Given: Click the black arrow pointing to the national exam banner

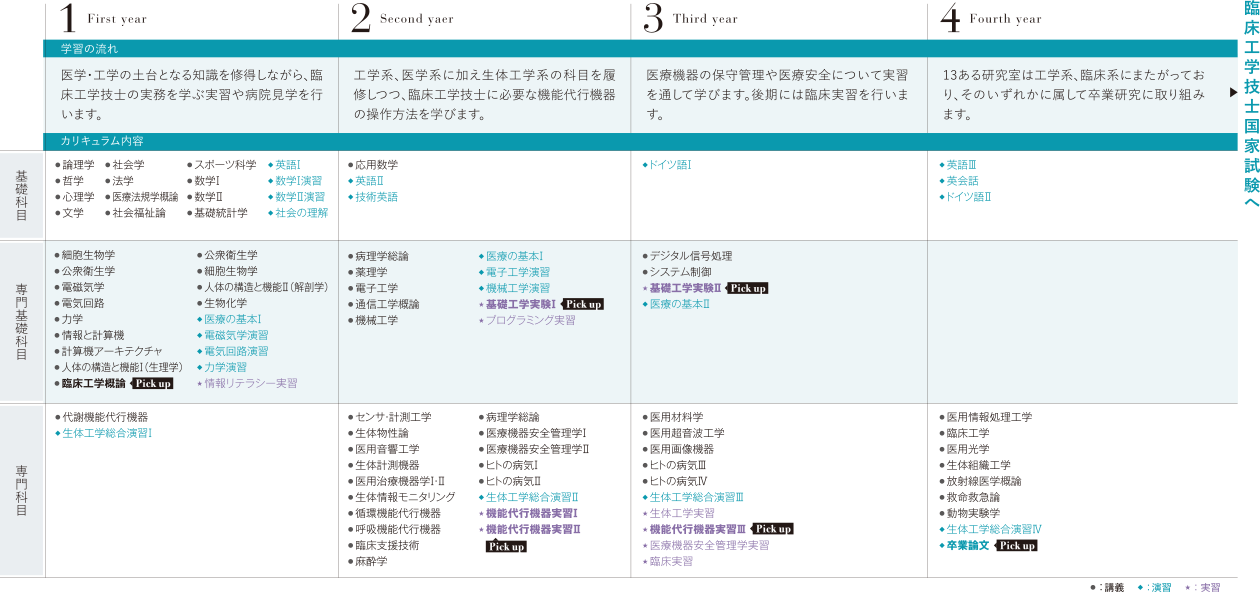Looking at the screenshot, I should click(1233, 93).
